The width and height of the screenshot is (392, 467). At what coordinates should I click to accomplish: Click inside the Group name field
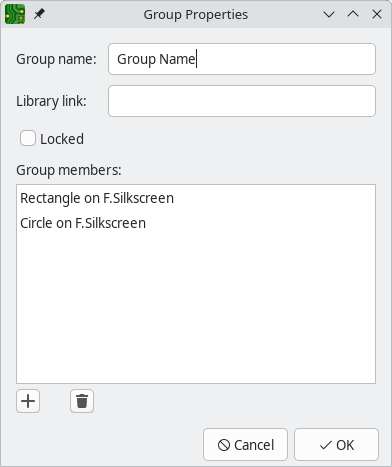click(x=242, y=59)
